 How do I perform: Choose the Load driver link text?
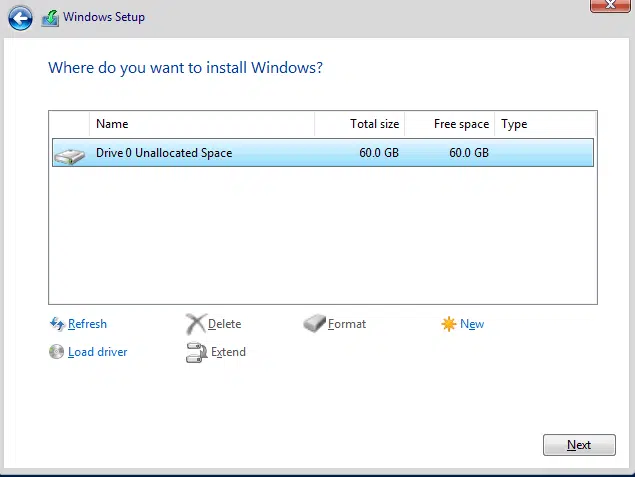point(97,352)
